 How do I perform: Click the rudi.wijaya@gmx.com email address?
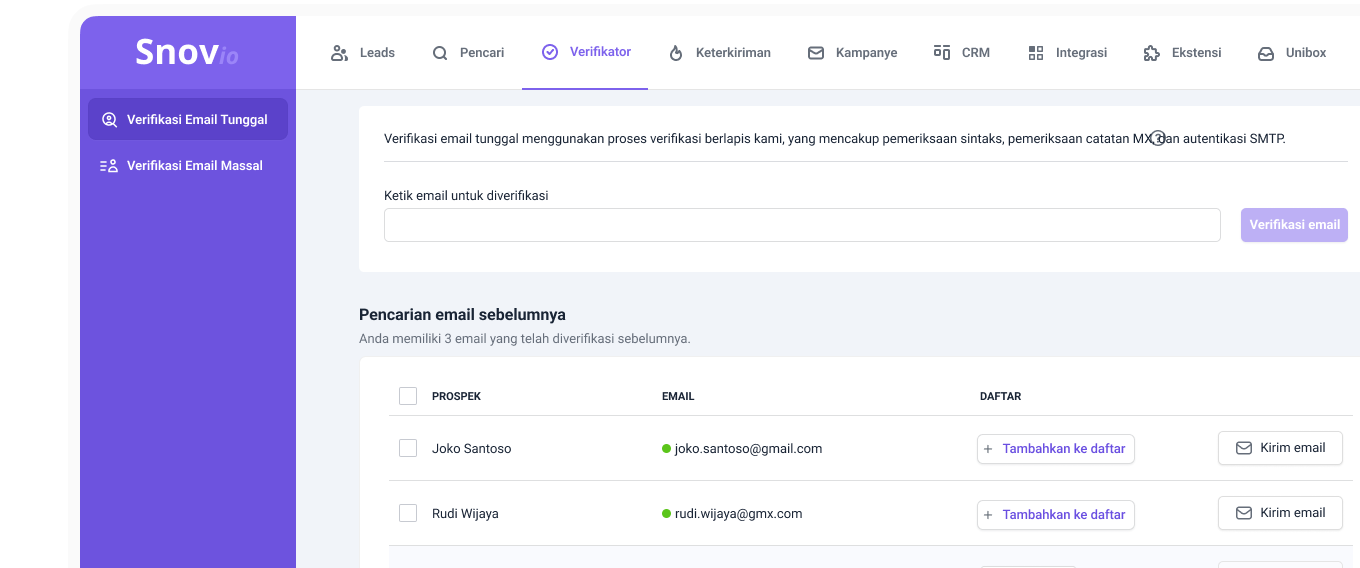pos(738,514)
